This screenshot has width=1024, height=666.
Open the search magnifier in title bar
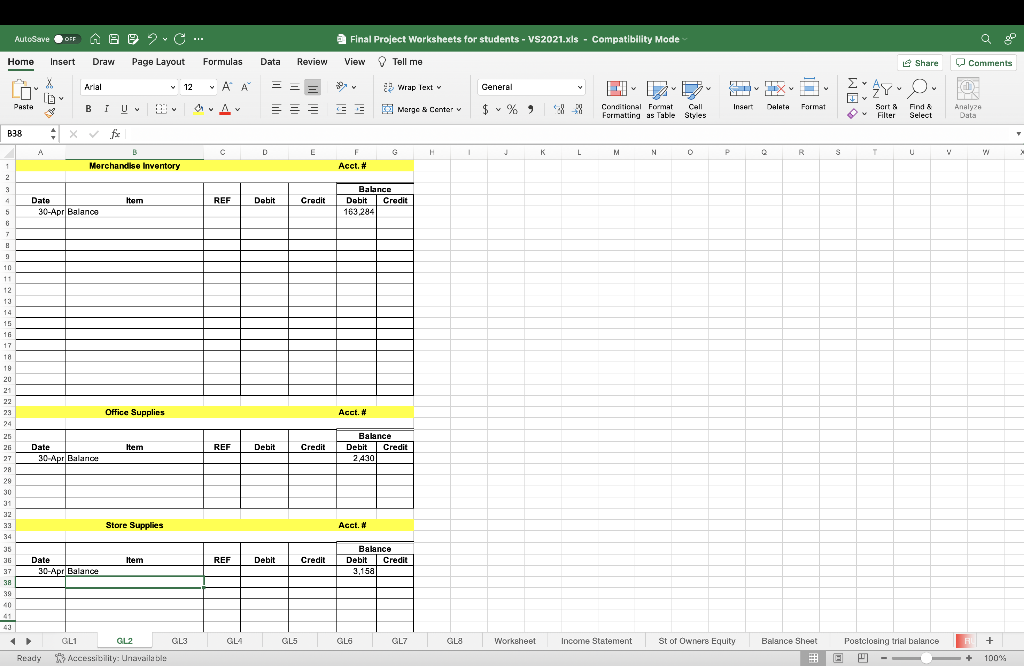click(x=986, y=39)
